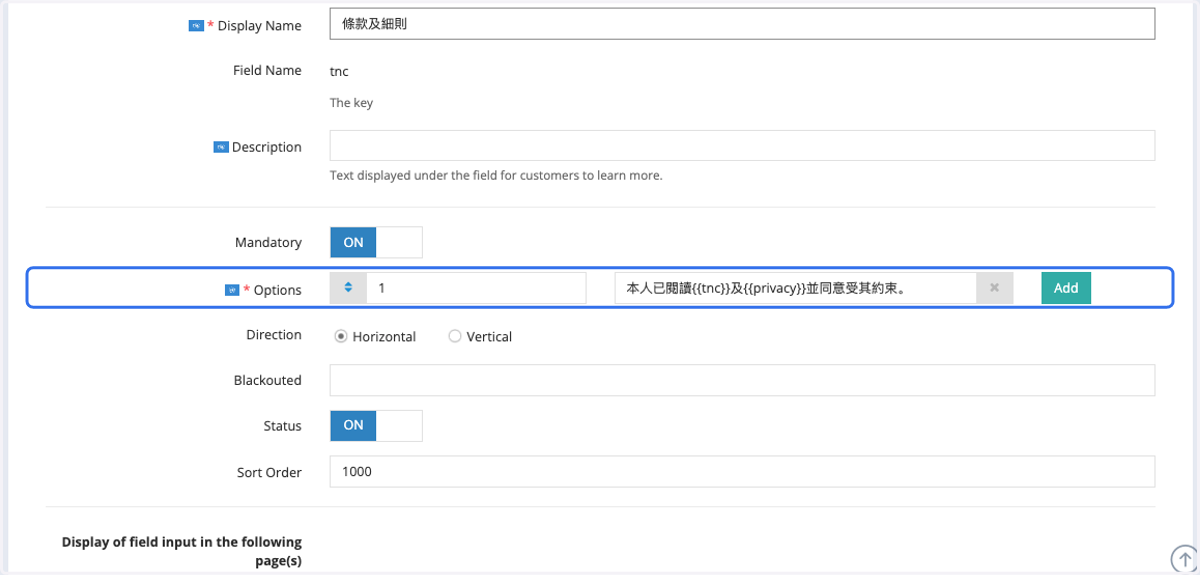The image size is (1200, 575).
Task: Click the translation icon beside Display Name
Action: (x=196, y=26)
